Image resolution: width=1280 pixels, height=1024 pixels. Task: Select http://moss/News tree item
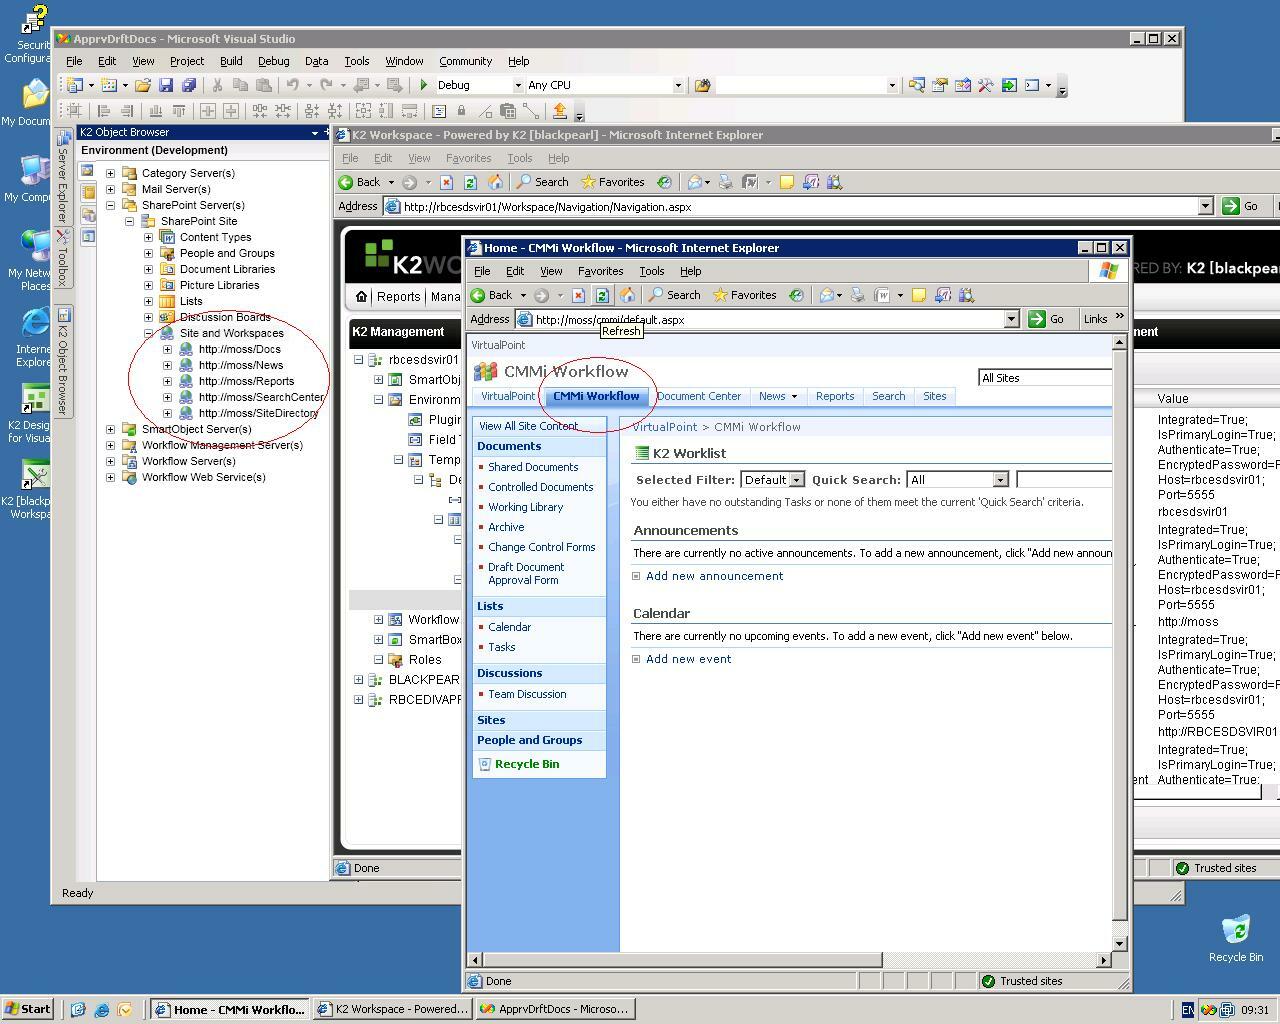tap(241, 365)
